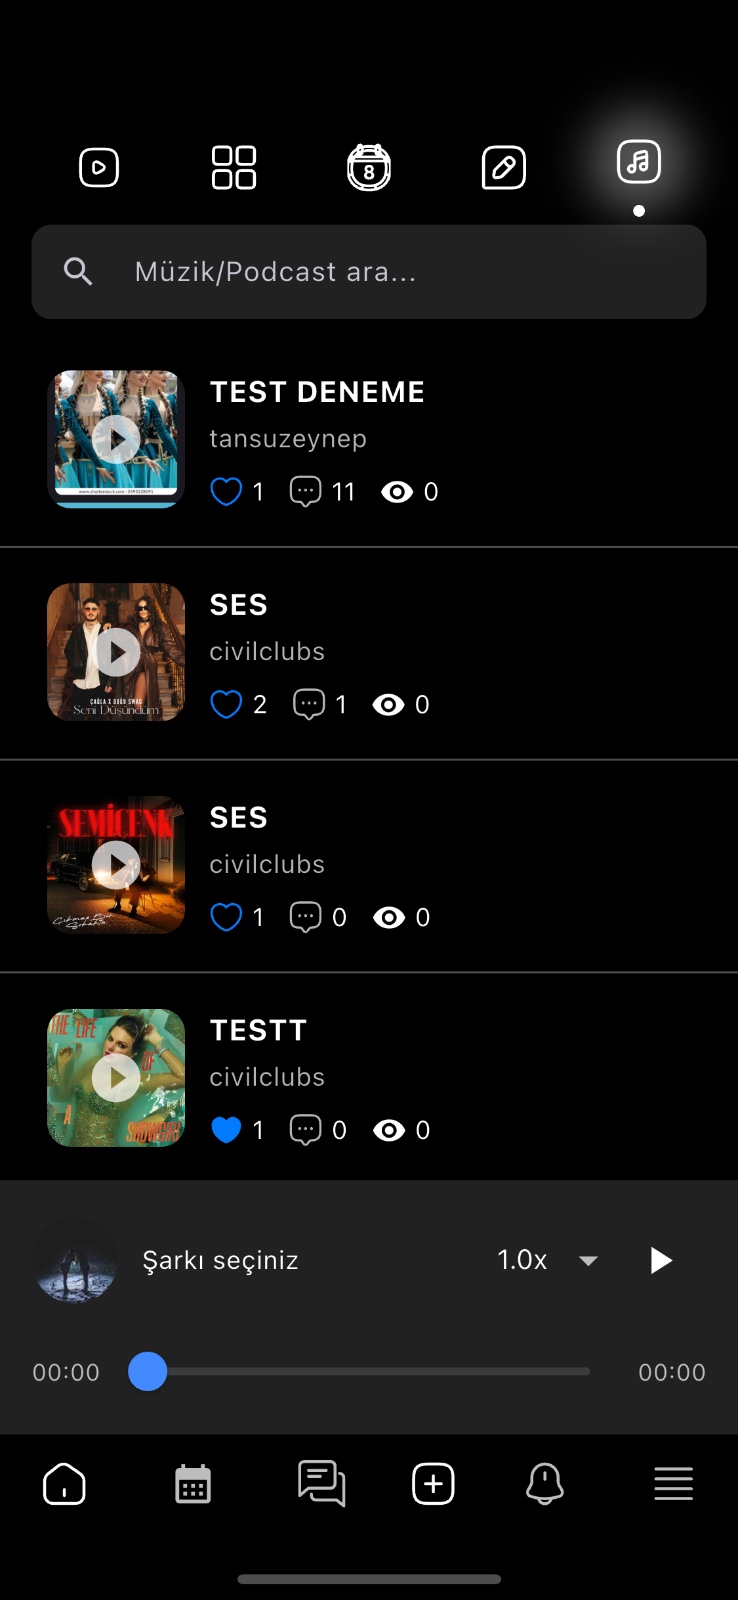The image size is (738, 1600).
Task: Open the video feed tab icon
Action: point(99,167)
